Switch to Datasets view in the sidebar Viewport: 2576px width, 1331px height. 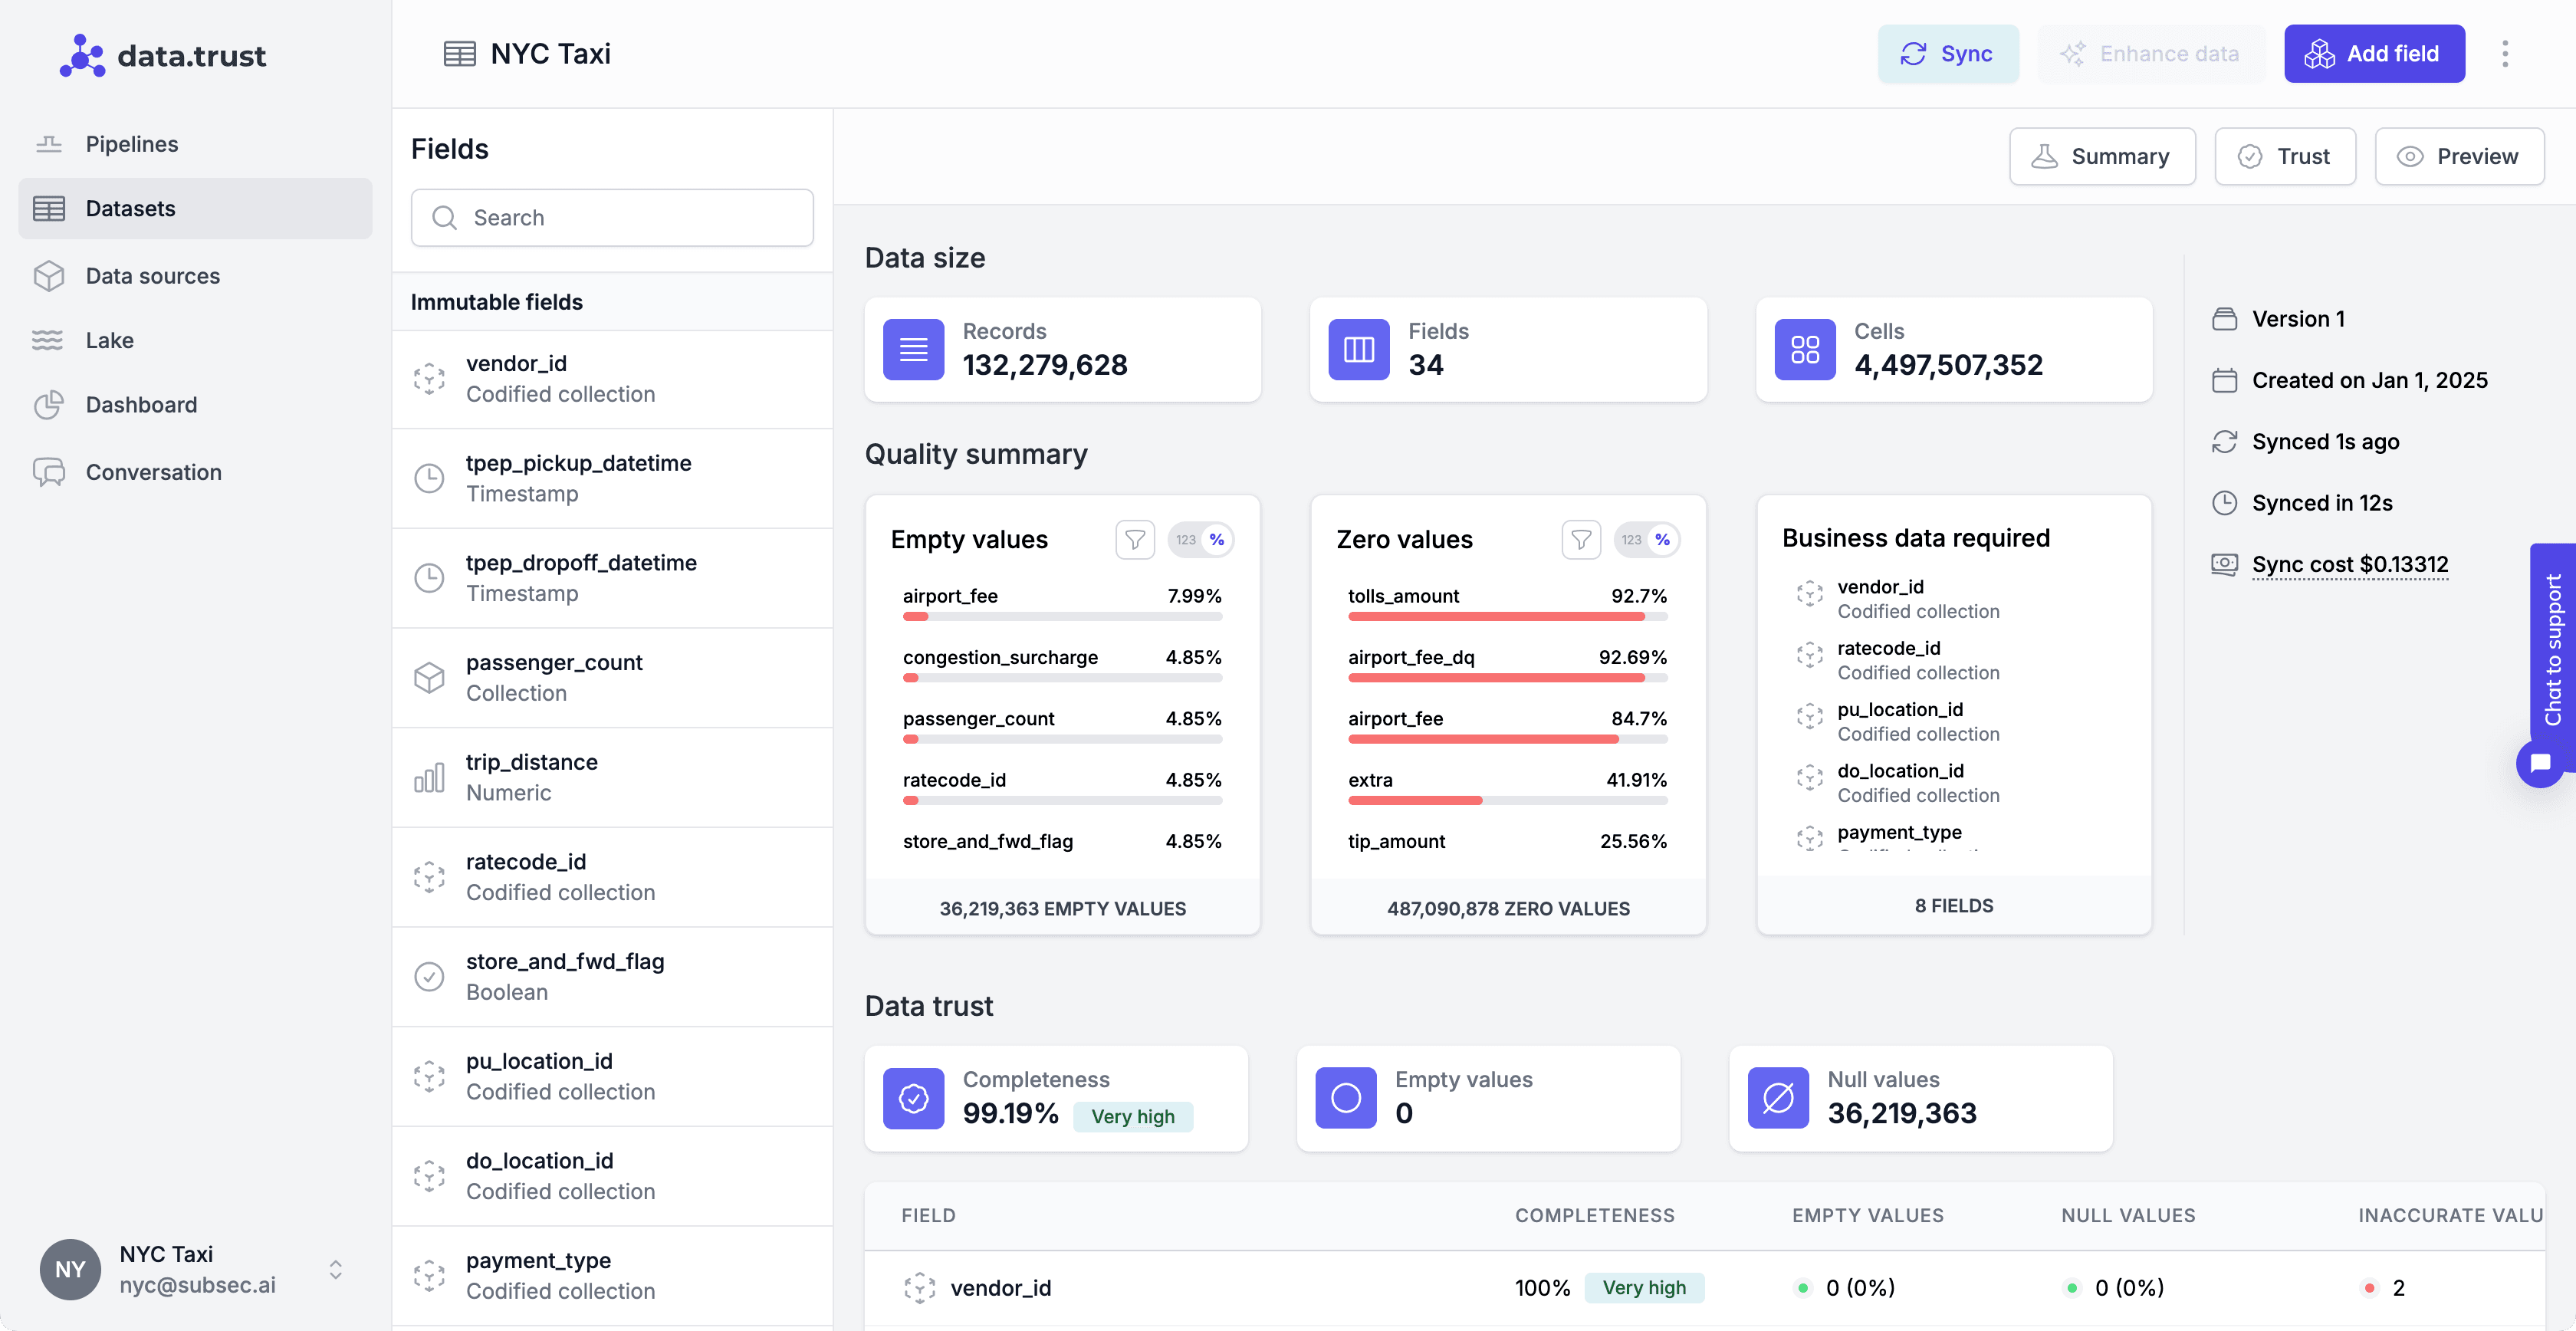tap(129, 208)
